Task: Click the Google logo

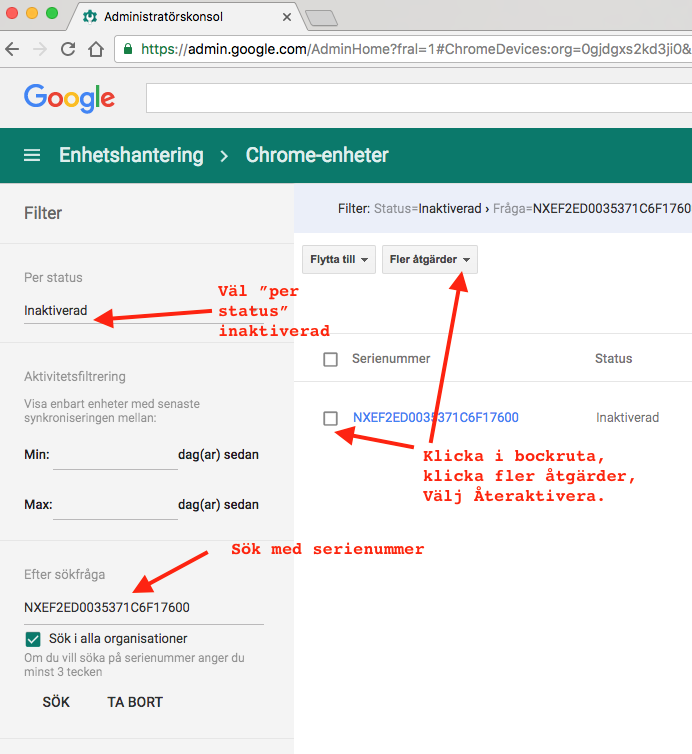Action: click(70, 98)
